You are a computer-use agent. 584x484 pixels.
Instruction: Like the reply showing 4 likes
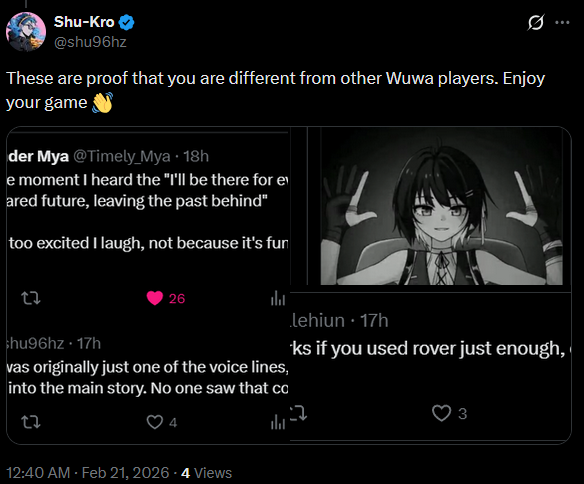click(x=155, y=422)
